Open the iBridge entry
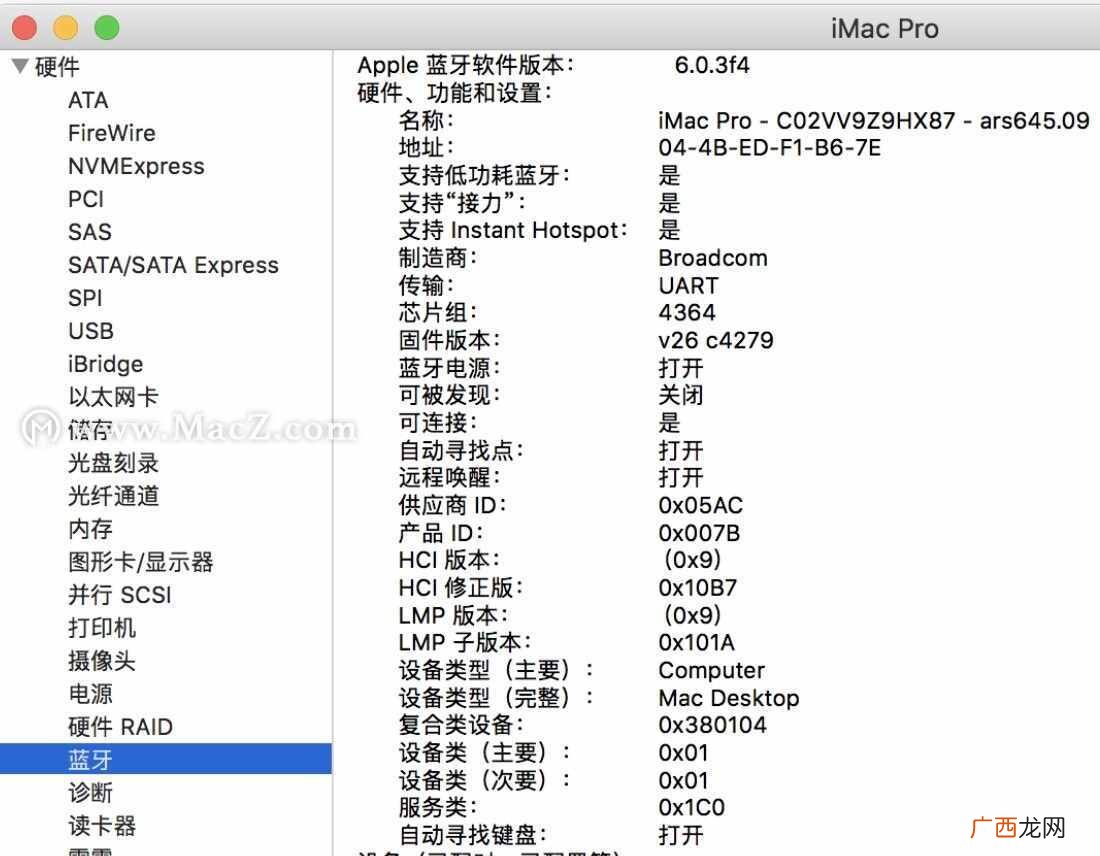The width and height of the screenshot is (1100, 856). pos(105,364)
